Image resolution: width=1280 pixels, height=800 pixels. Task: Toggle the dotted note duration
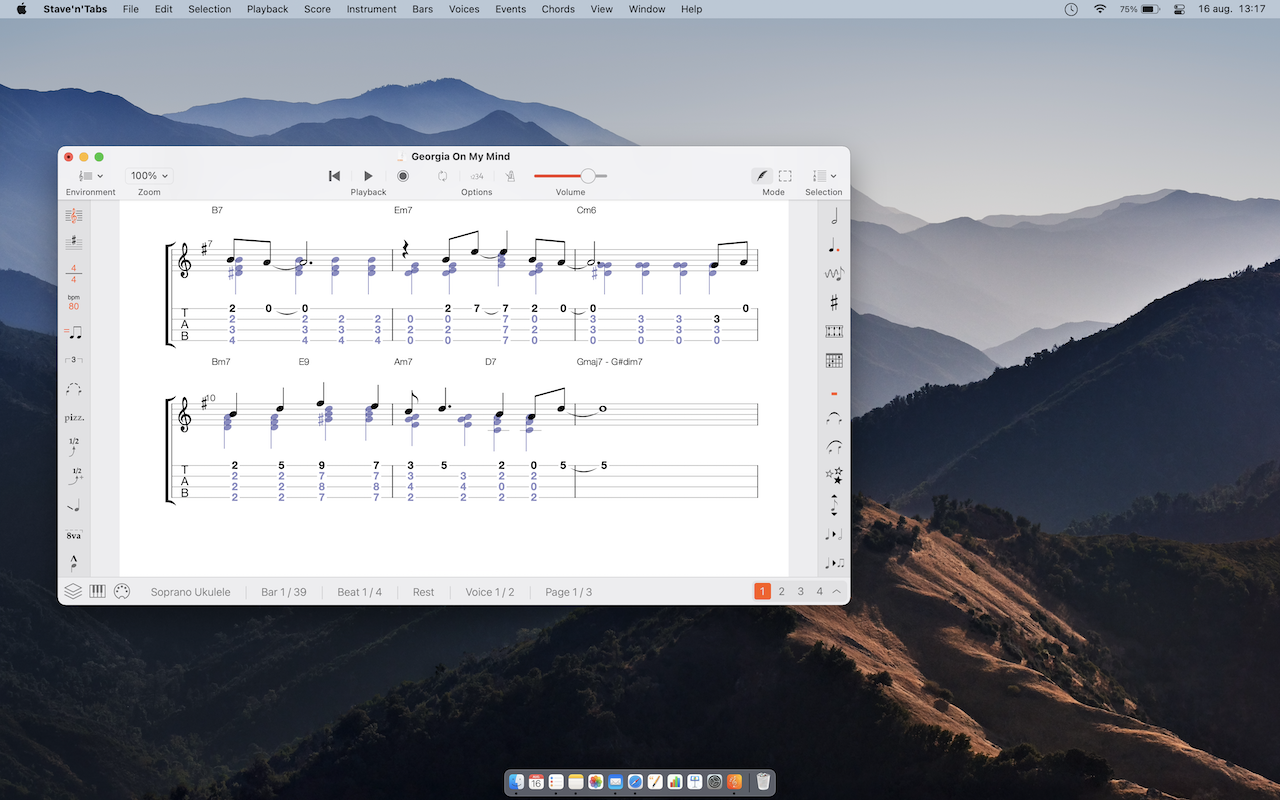pos(834,245)
